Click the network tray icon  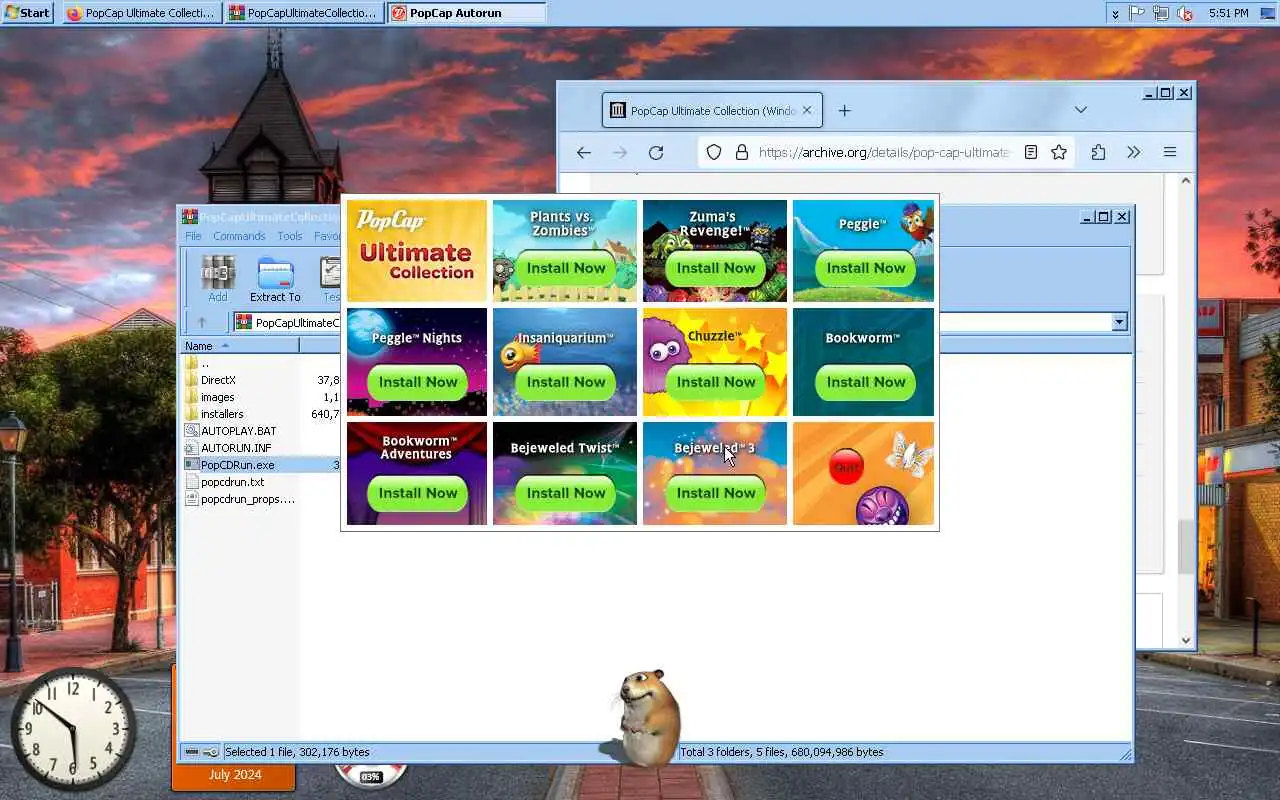point(1161,13)
